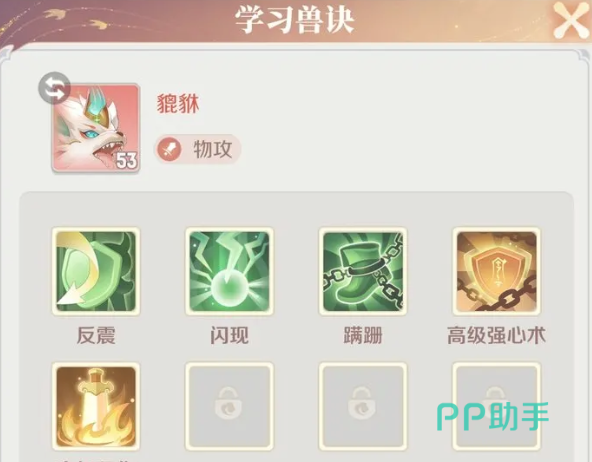Click the last locked skill slot

tap(496, 407)
